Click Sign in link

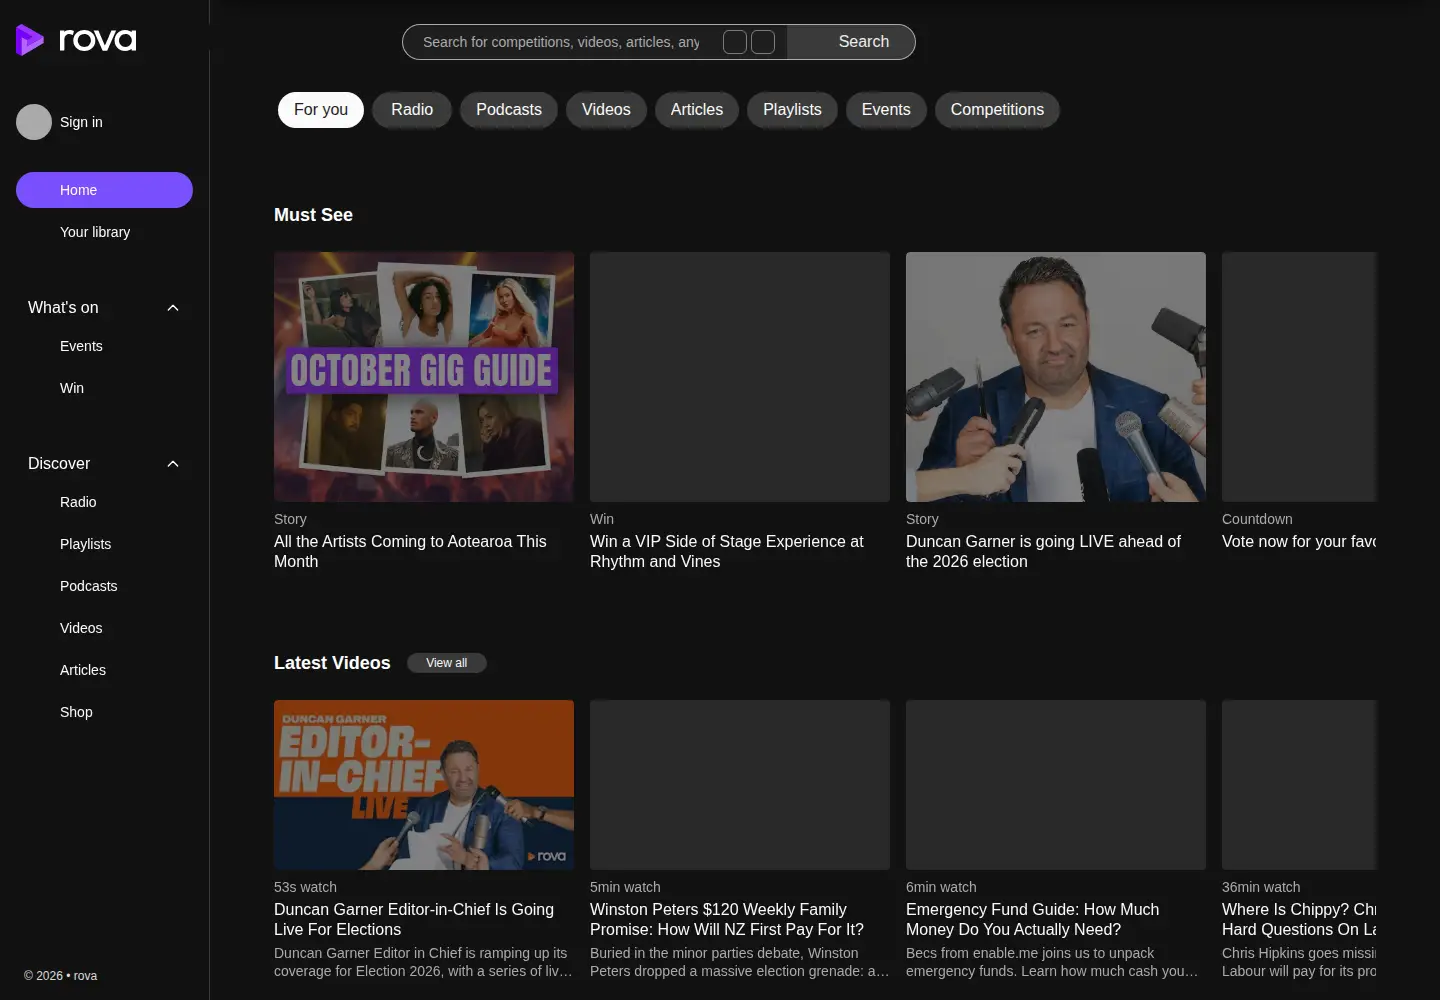pyautogui.click(x=81, y=122)
